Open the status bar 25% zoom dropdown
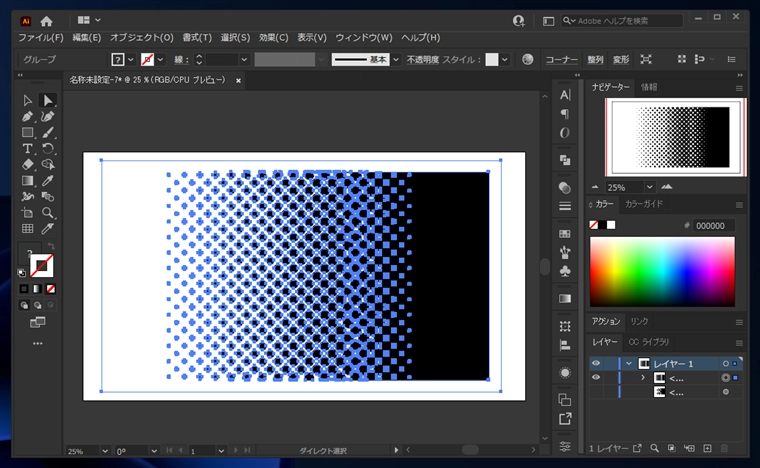 pos(105,451)
